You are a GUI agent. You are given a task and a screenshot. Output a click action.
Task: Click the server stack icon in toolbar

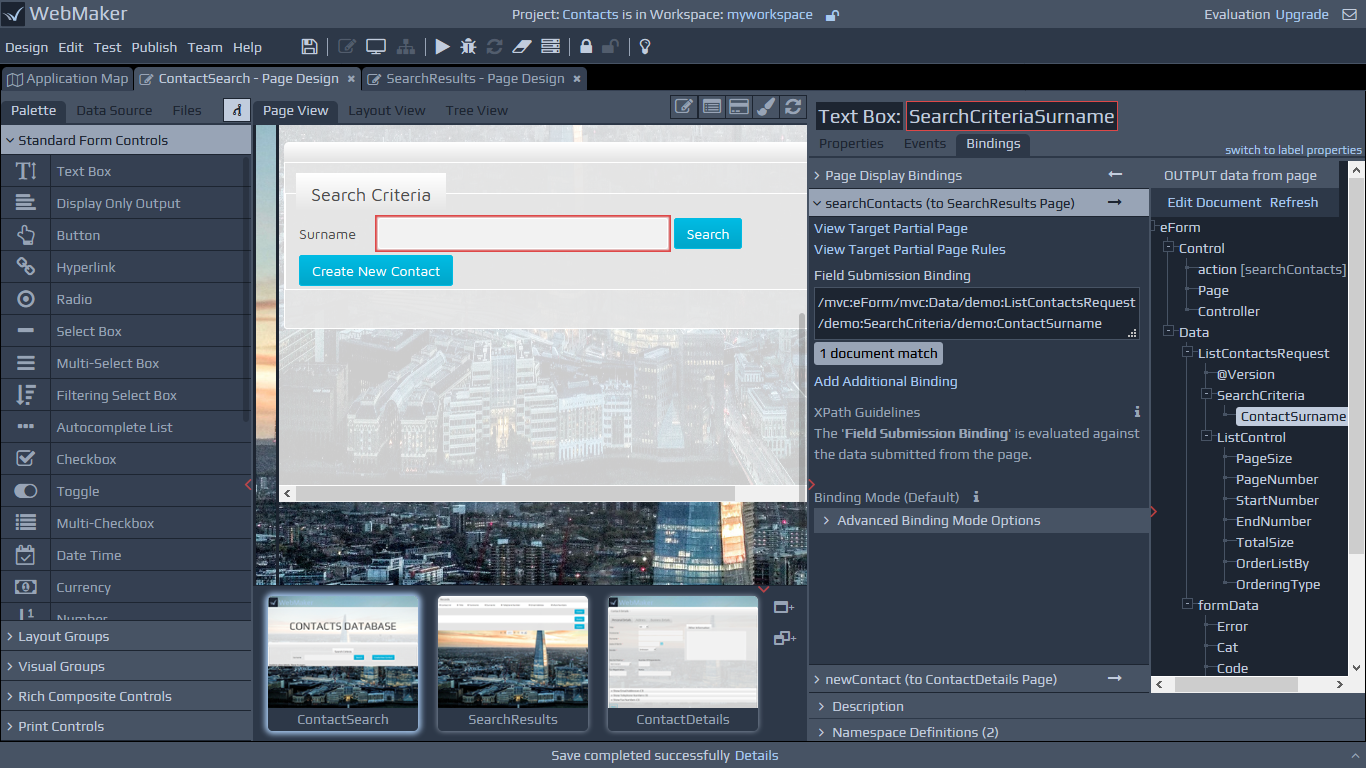[550, 47]
